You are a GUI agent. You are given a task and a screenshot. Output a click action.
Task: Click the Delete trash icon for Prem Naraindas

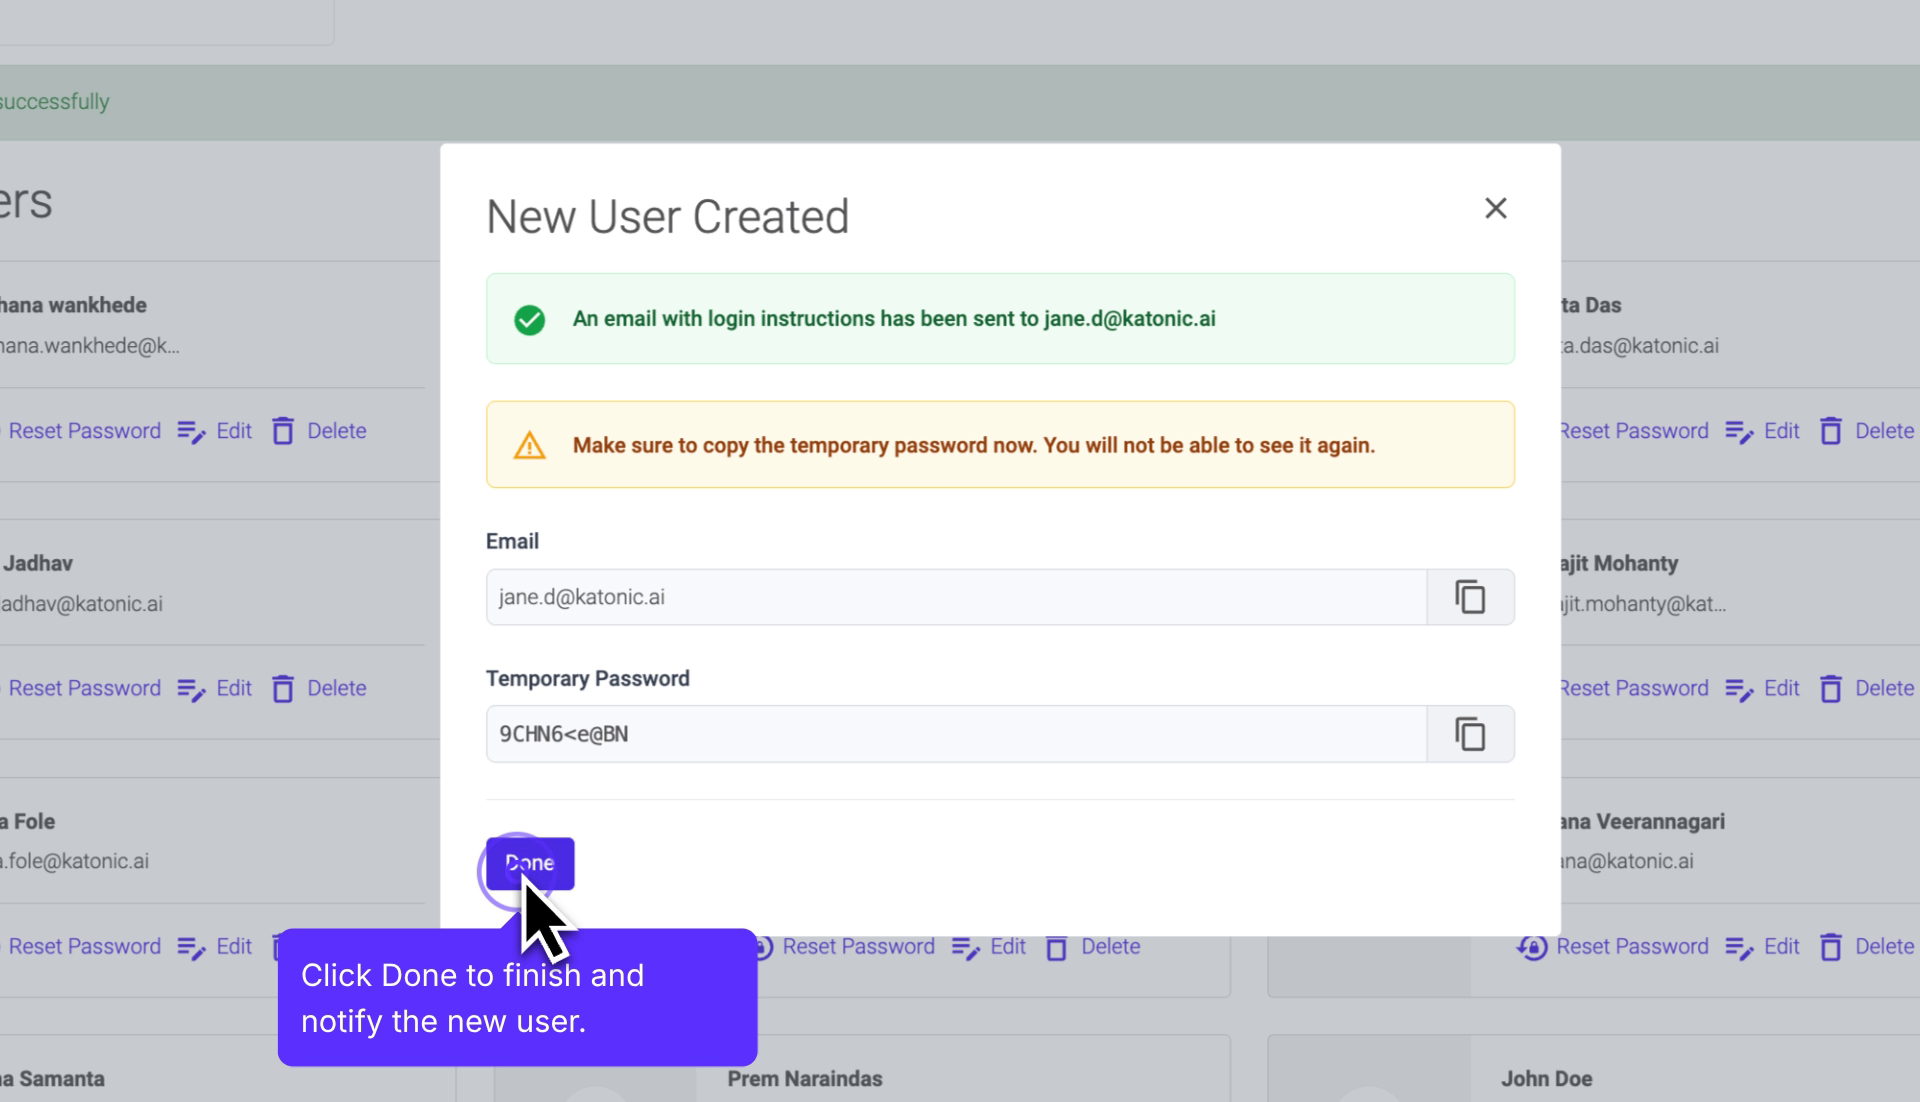coord(1057,947)
